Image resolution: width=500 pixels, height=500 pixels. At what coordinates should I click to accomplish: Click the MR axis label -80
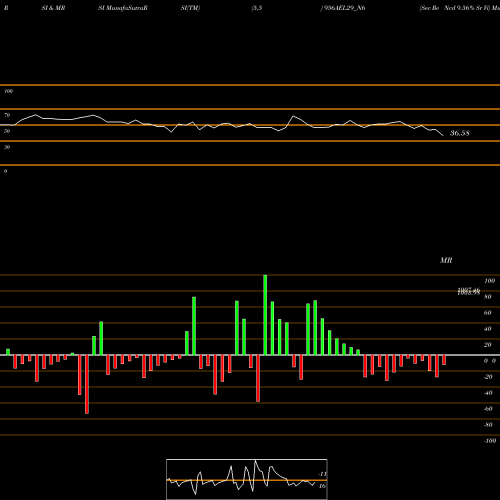[488, 425]
